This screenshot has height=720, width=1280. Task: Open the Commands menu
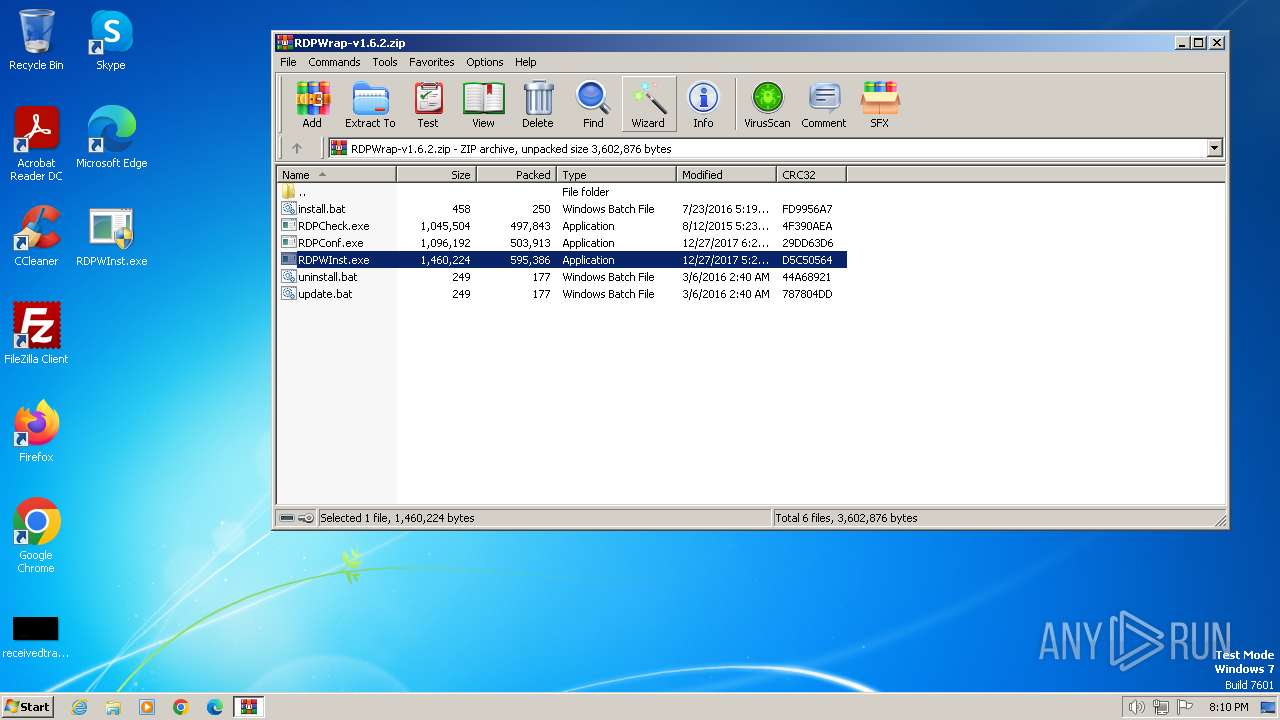click(x=334, y=62)
